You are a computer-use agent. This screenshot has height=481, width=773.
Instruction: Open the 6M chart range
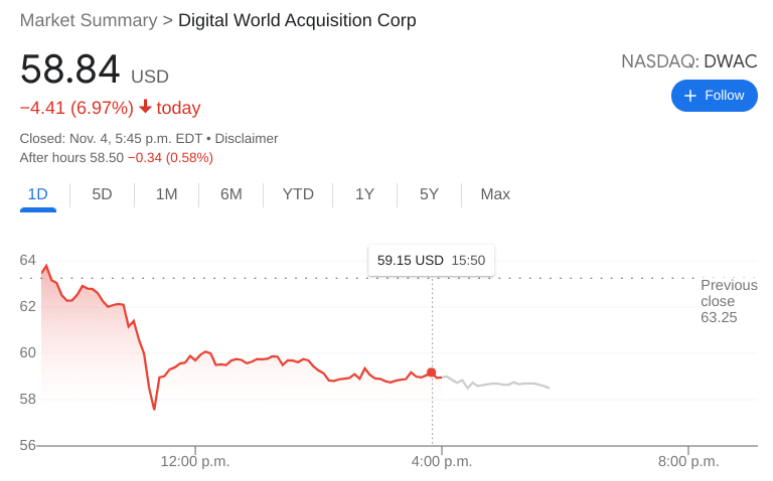point(231,194)
